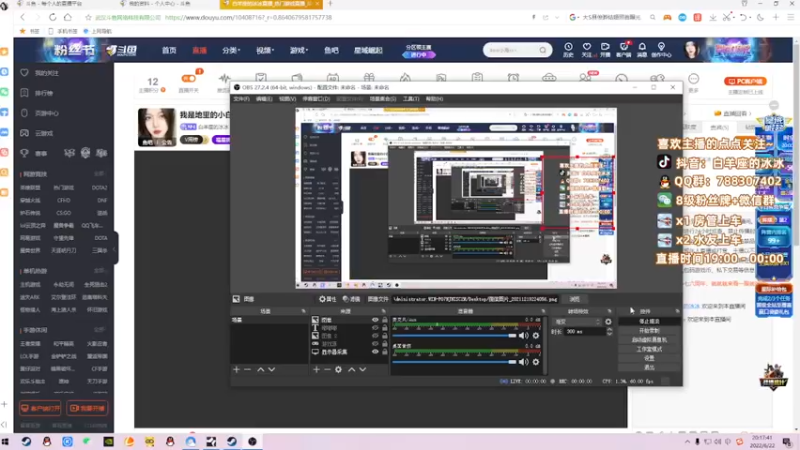Screen dimensions: 800x450
Task: Mute the mic/Aux speaker icon
Action: pyautogui.click(x=523, y=336)
